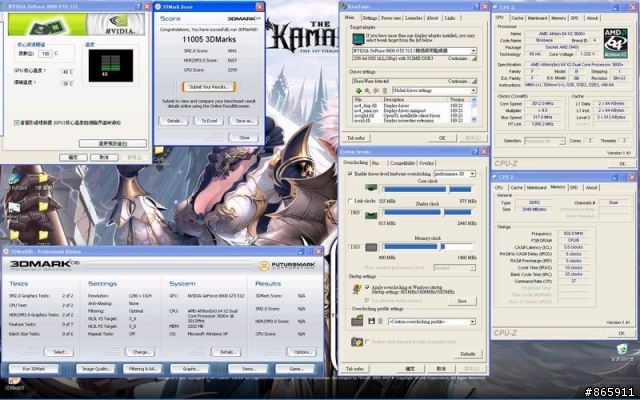Viewport: 640px width, 400px height.
Task: Toggle Enable driver-level hardware overclocking checkbox
Action: coord(350,174)
